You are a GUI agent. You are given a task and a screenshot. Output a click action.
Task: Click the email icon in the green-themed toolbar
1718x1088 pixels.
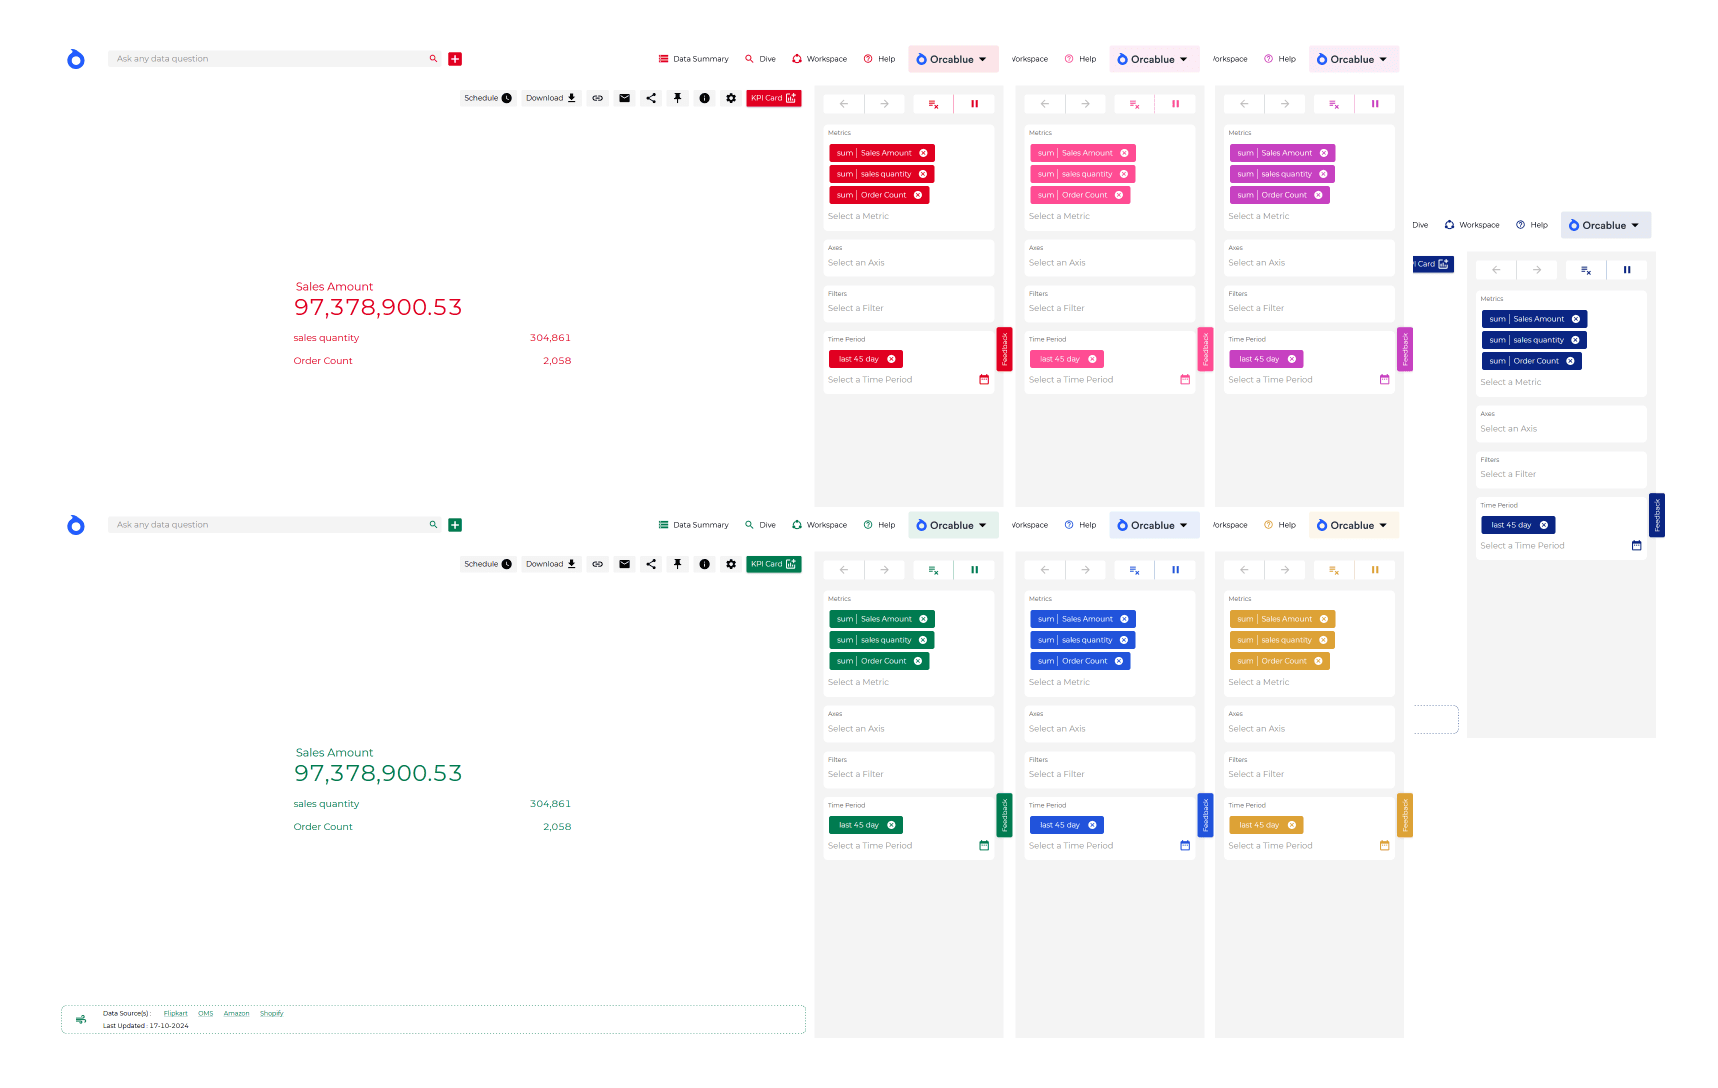(x=625, y=564)
